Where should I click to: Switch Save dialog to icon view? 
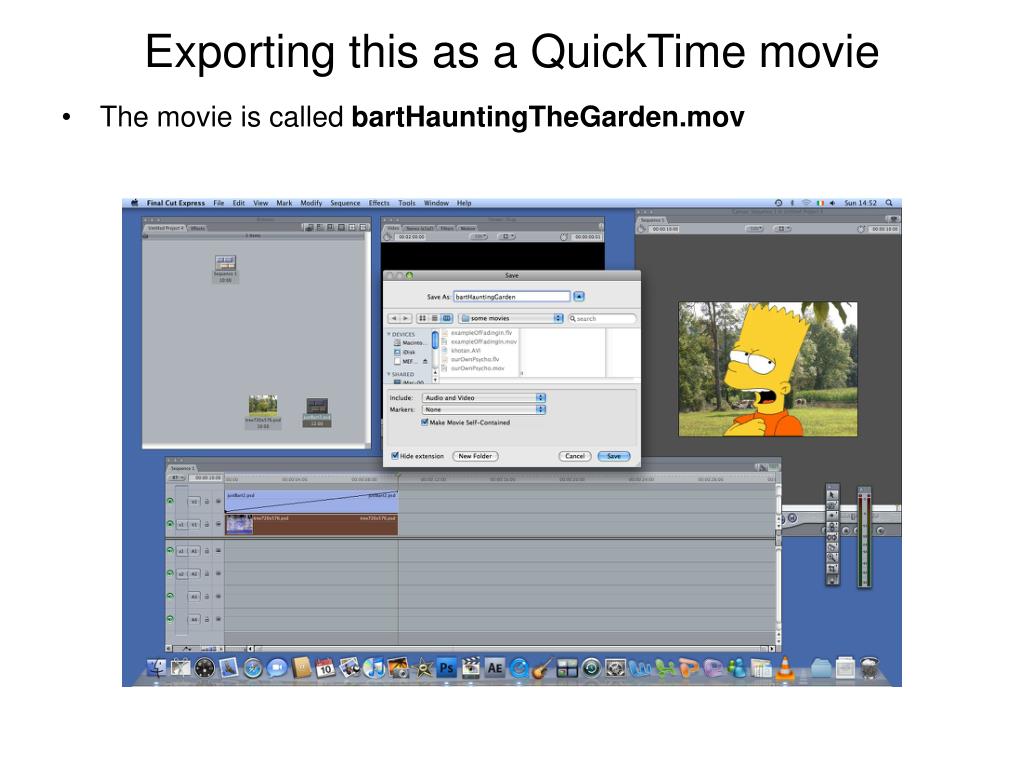(423, 318)
